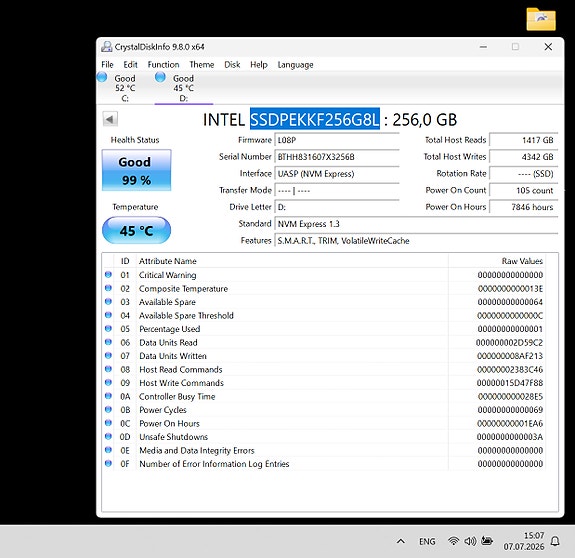Click the CrystalDiskInfo app icon in title bar
The height and width of the screenshot is (558, 575).
click(x=106, y=47)
